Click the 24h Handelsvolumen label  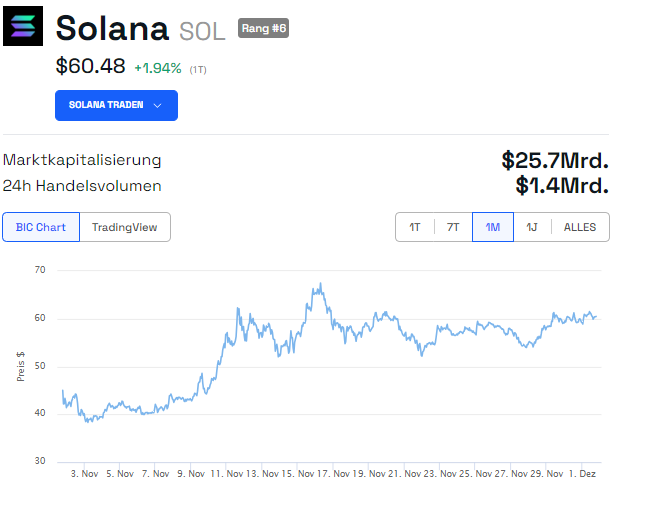point(82,185)
